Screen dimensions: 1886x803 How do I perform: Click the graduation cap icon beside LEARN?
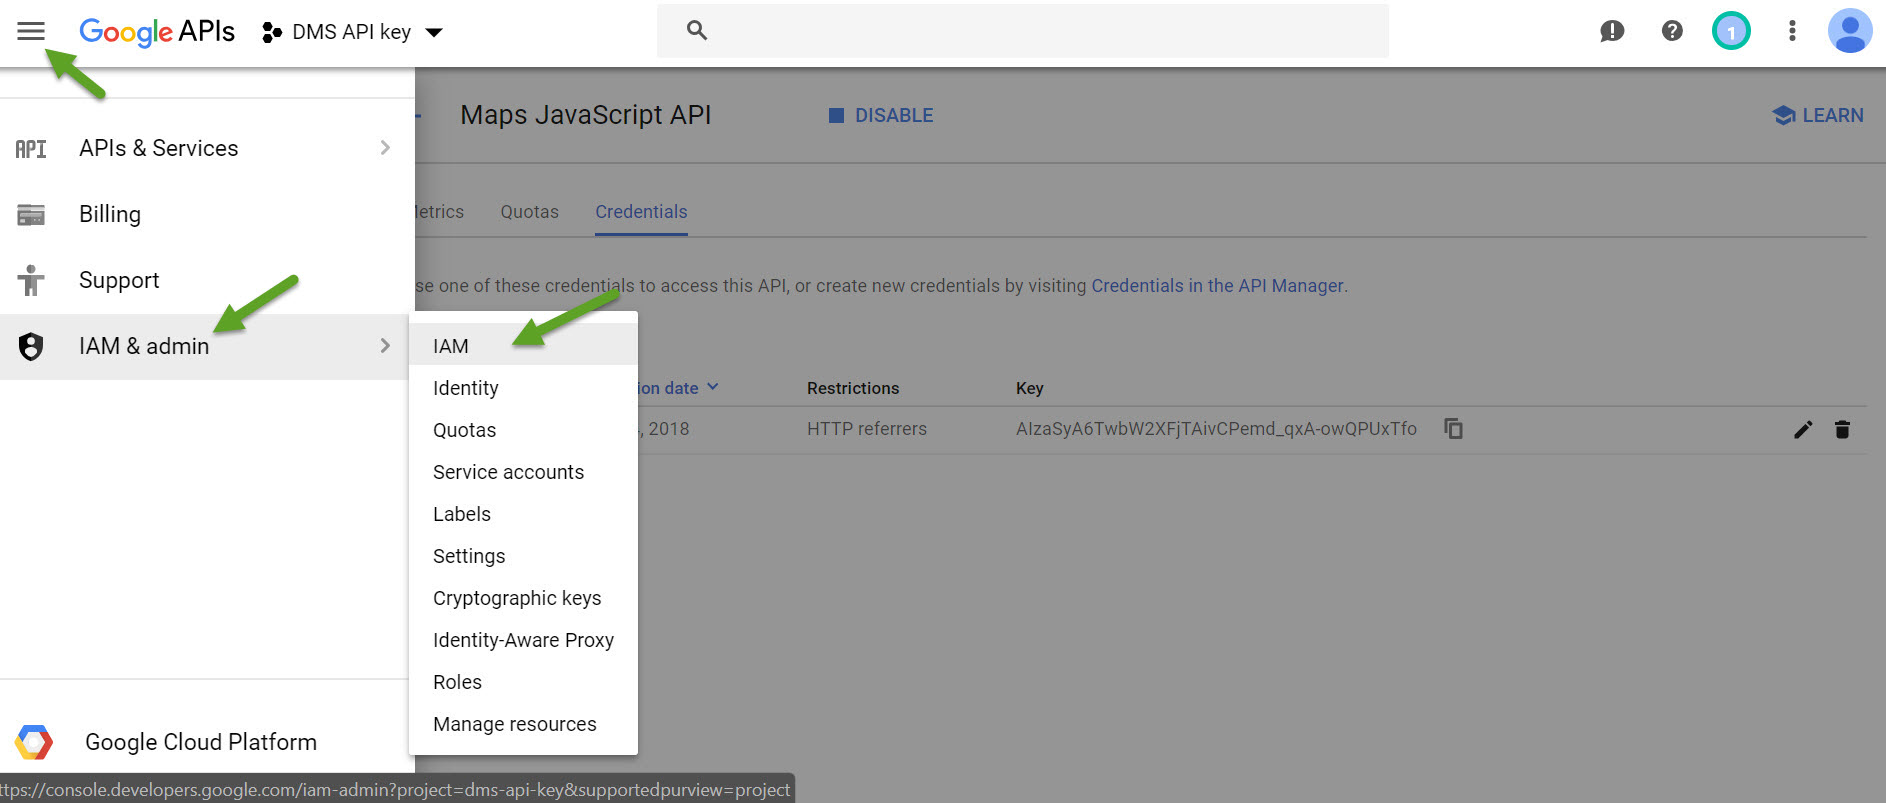click(1784, 115)
